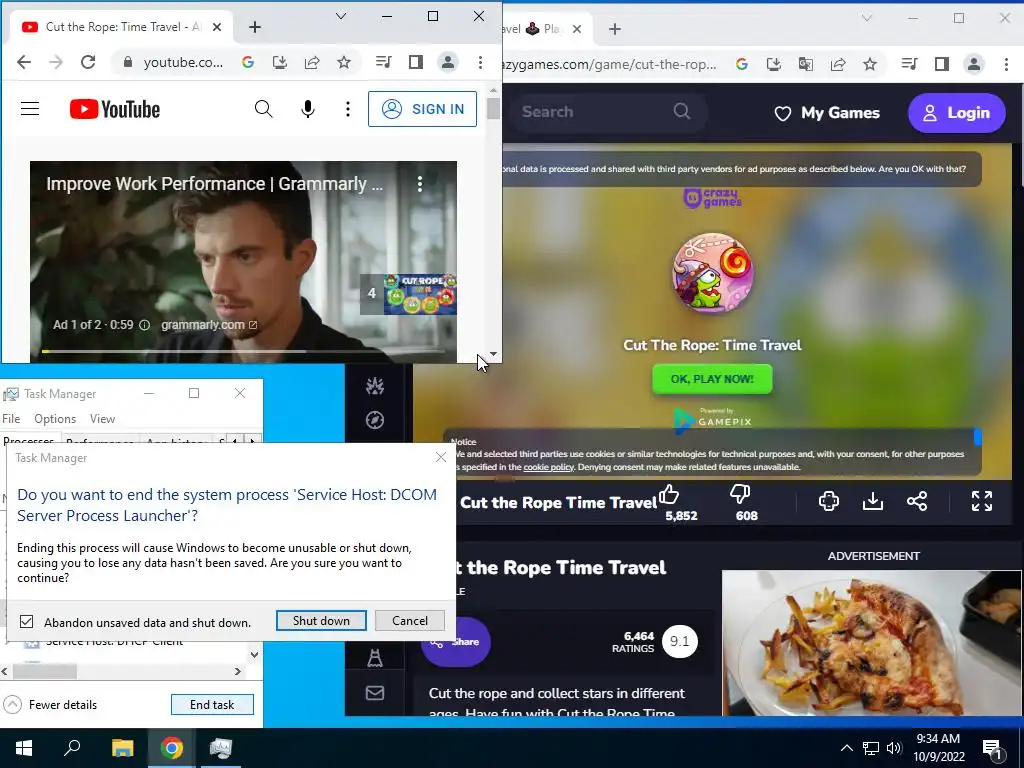This screenshot has height=768, width=1024.
Task: Open Task Manager View menu
Action: (x=103, y=419)
